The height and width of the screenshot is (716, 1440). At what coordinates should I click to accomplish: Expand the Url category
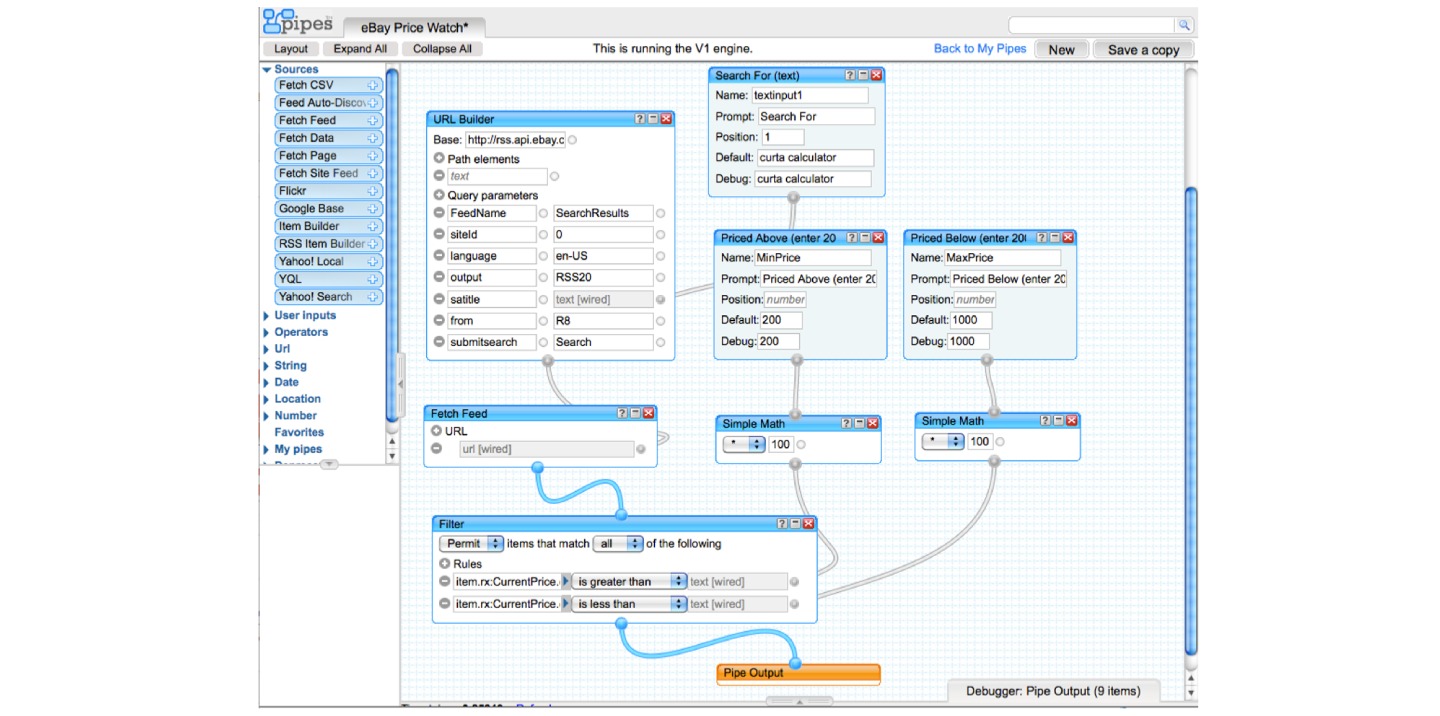(x=267, y=349)
